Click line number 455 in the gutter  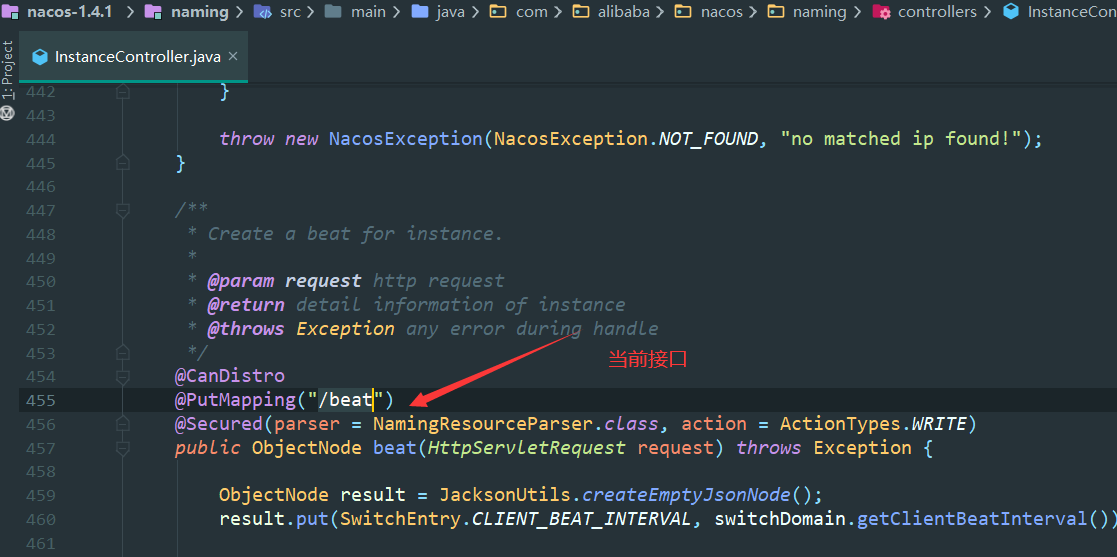[39, 400]
